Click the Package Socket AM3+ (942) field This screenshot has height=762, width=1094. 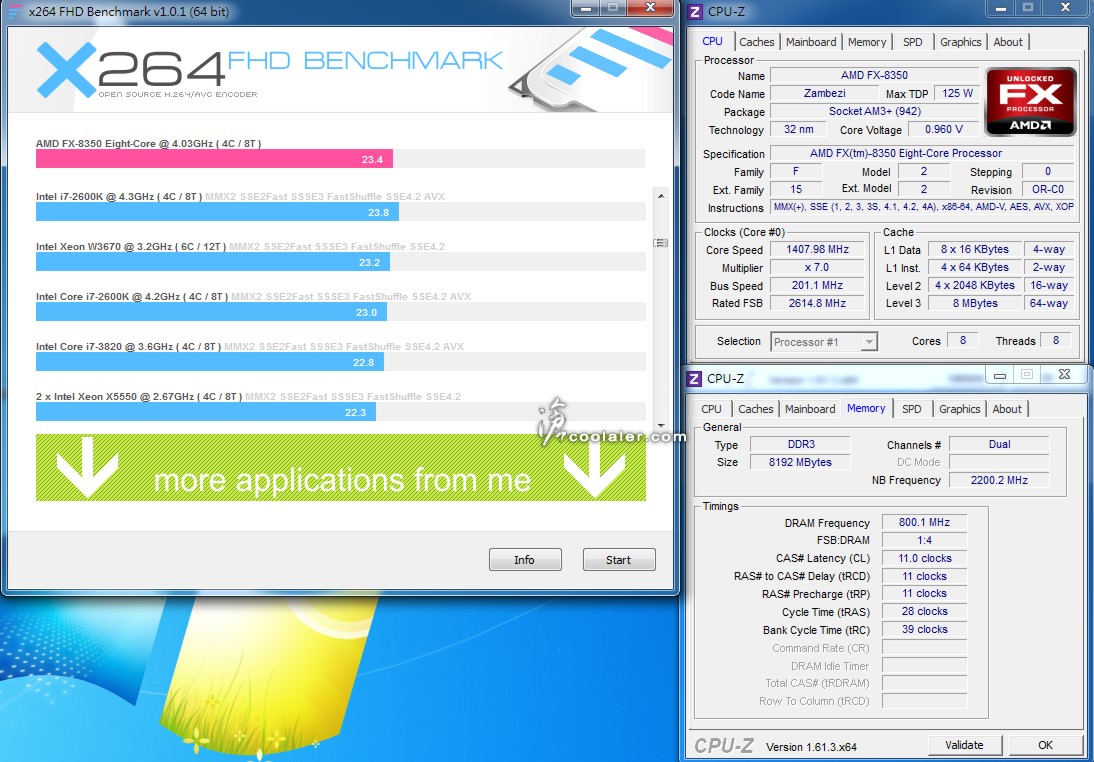click(874, 112)
